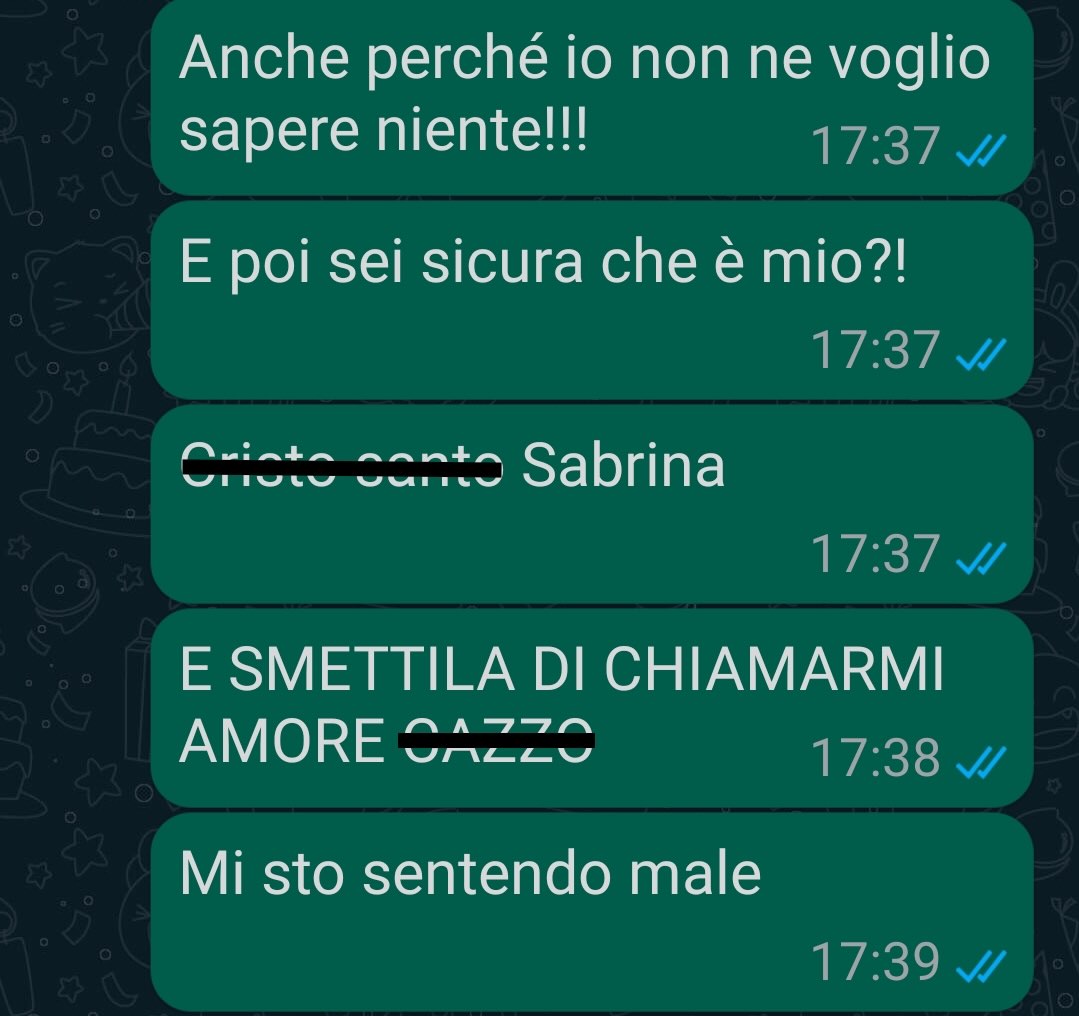This screenshot has width=1079, height=1016.
Task: Click the read ticks on the 'Mi sto sentendo male' message
Action: (x=981, y=966)
